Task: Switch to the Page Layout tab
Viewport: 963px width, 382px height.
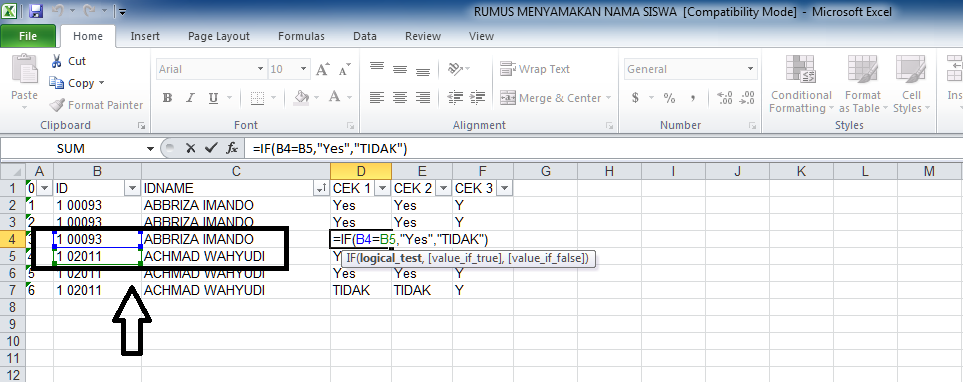Action: (x=219, y=36)
